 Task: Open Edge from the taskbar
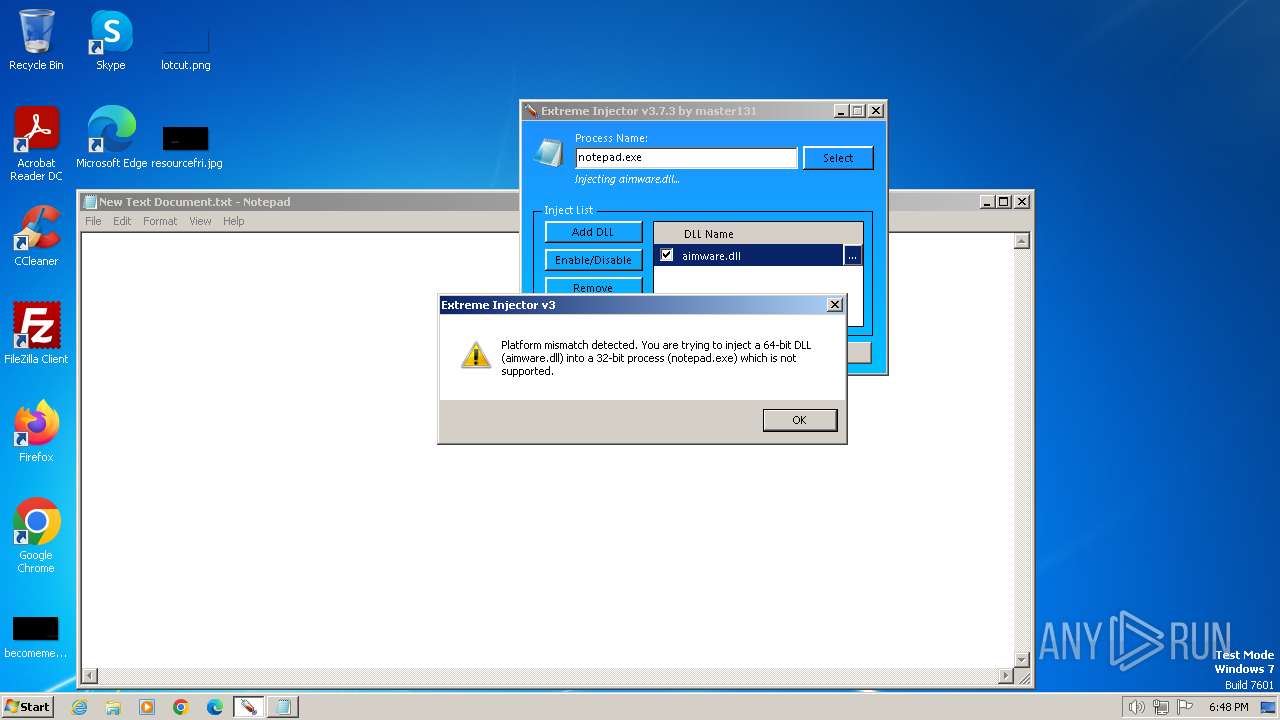tap(215, 707)
